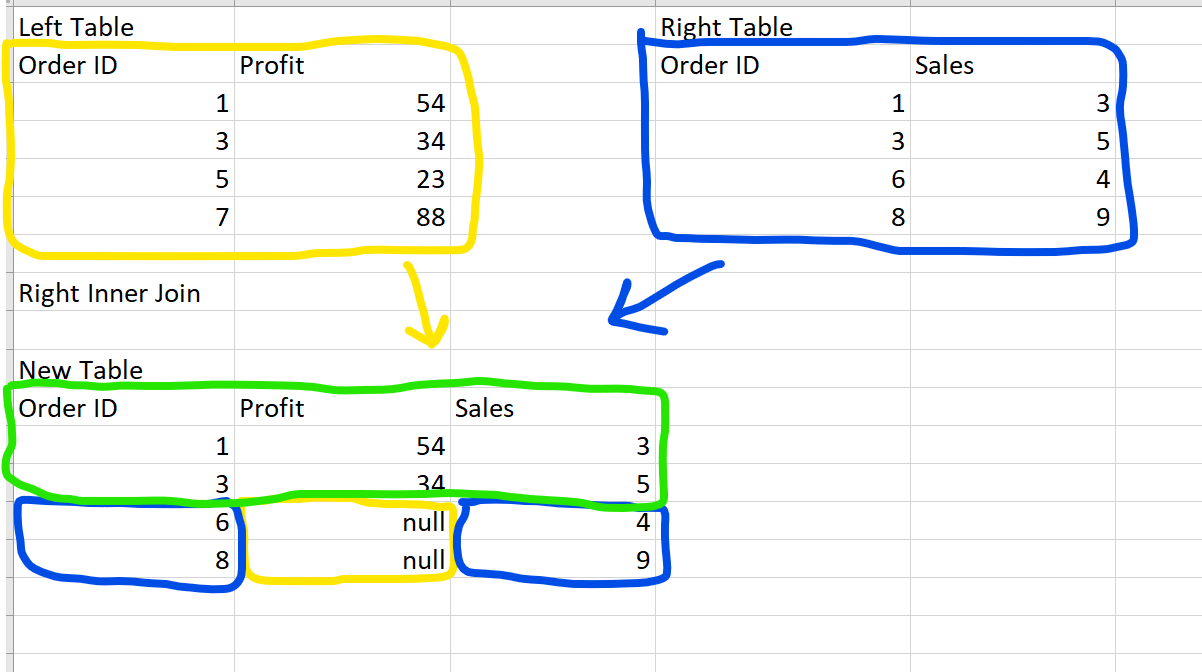Click the Order ID header in Right Table

[x=710, y=66]
